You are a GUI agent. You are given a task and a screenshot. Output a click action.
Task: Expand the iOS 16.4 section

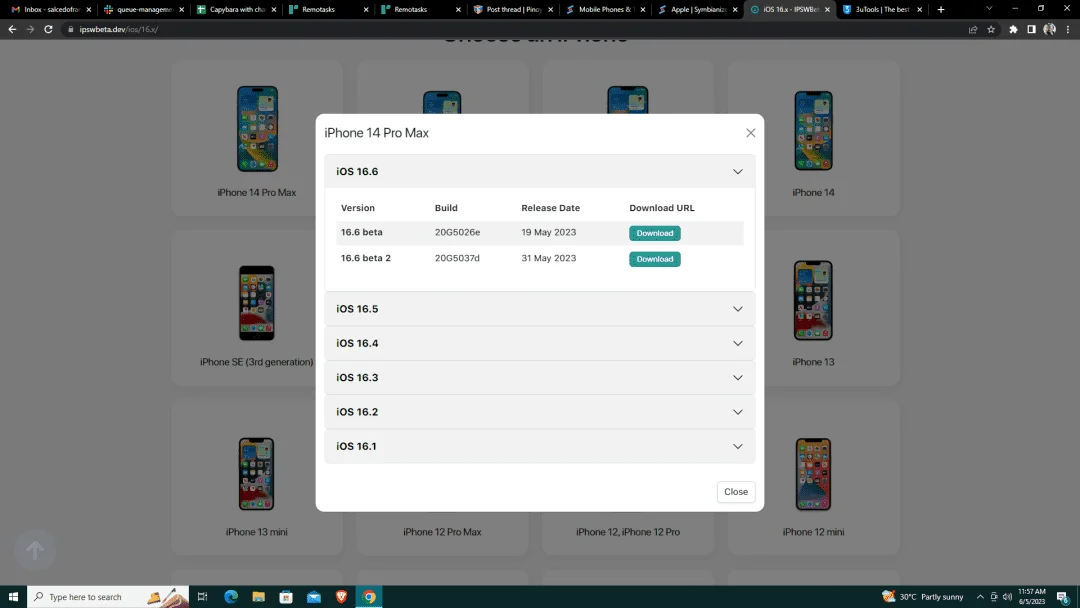click(539, 344)
